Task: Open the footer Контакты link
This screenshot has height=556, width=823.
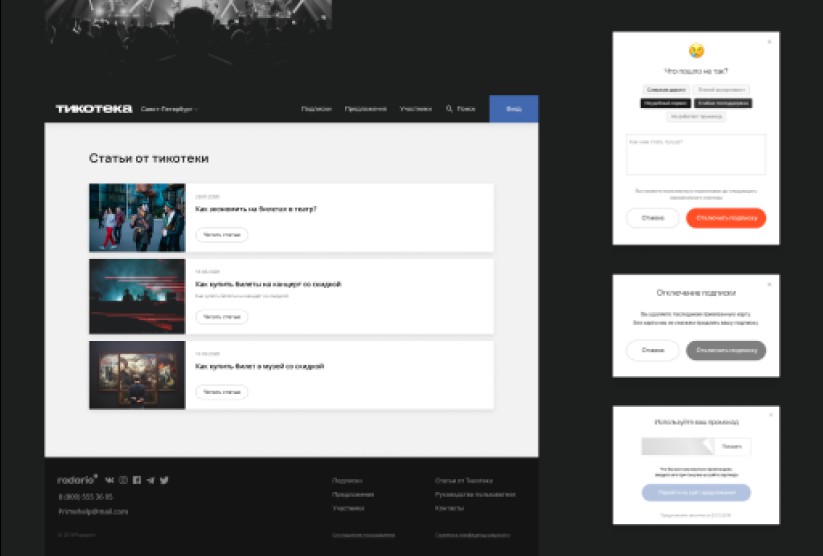Action: coord(449,508)
